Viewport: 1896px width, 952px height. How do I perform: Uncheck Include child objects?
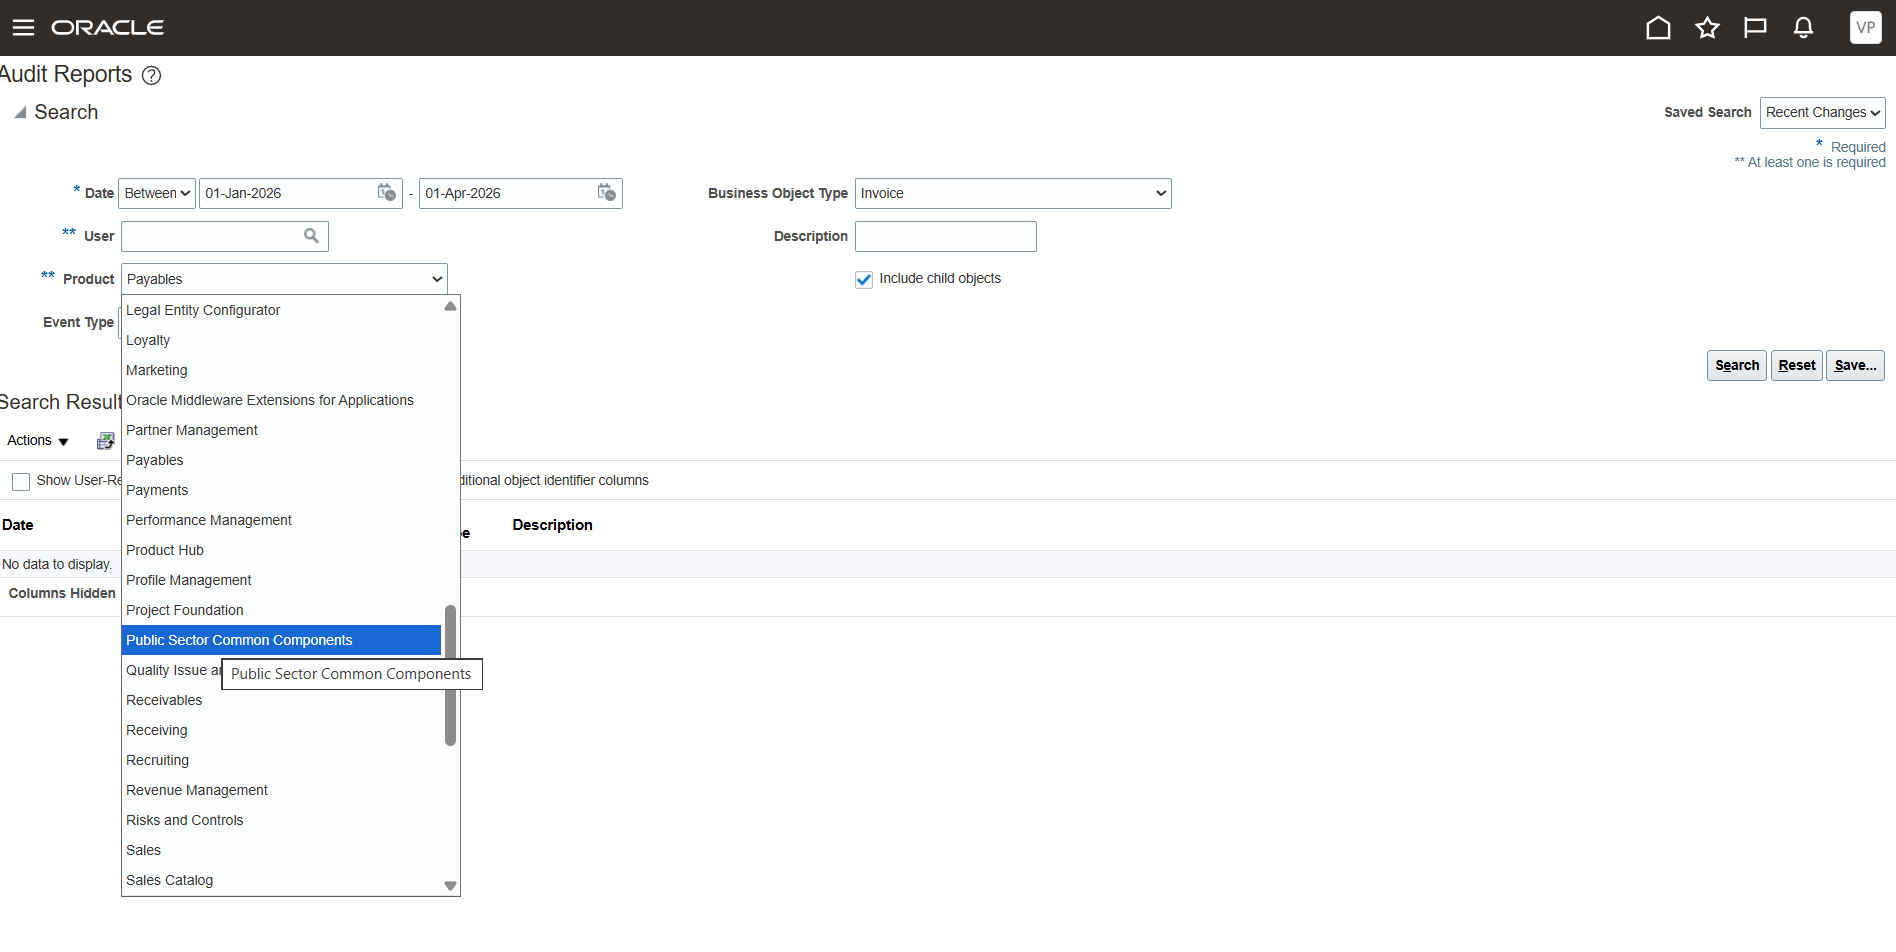coord(864,279)
